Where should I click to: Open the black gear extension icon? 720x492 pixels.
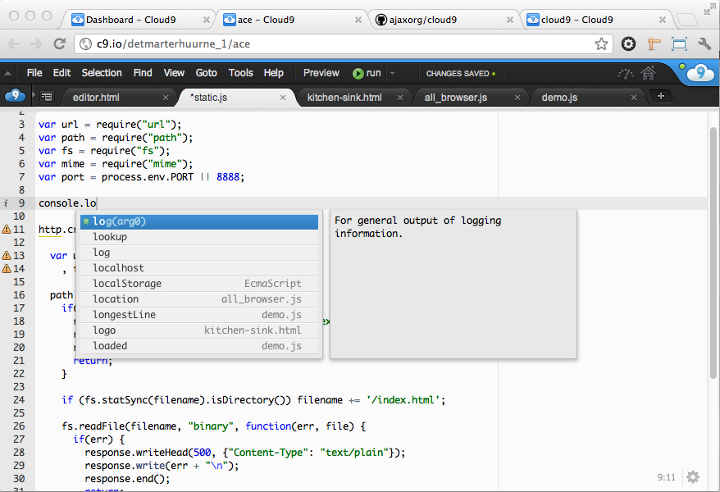pos(628,44)
